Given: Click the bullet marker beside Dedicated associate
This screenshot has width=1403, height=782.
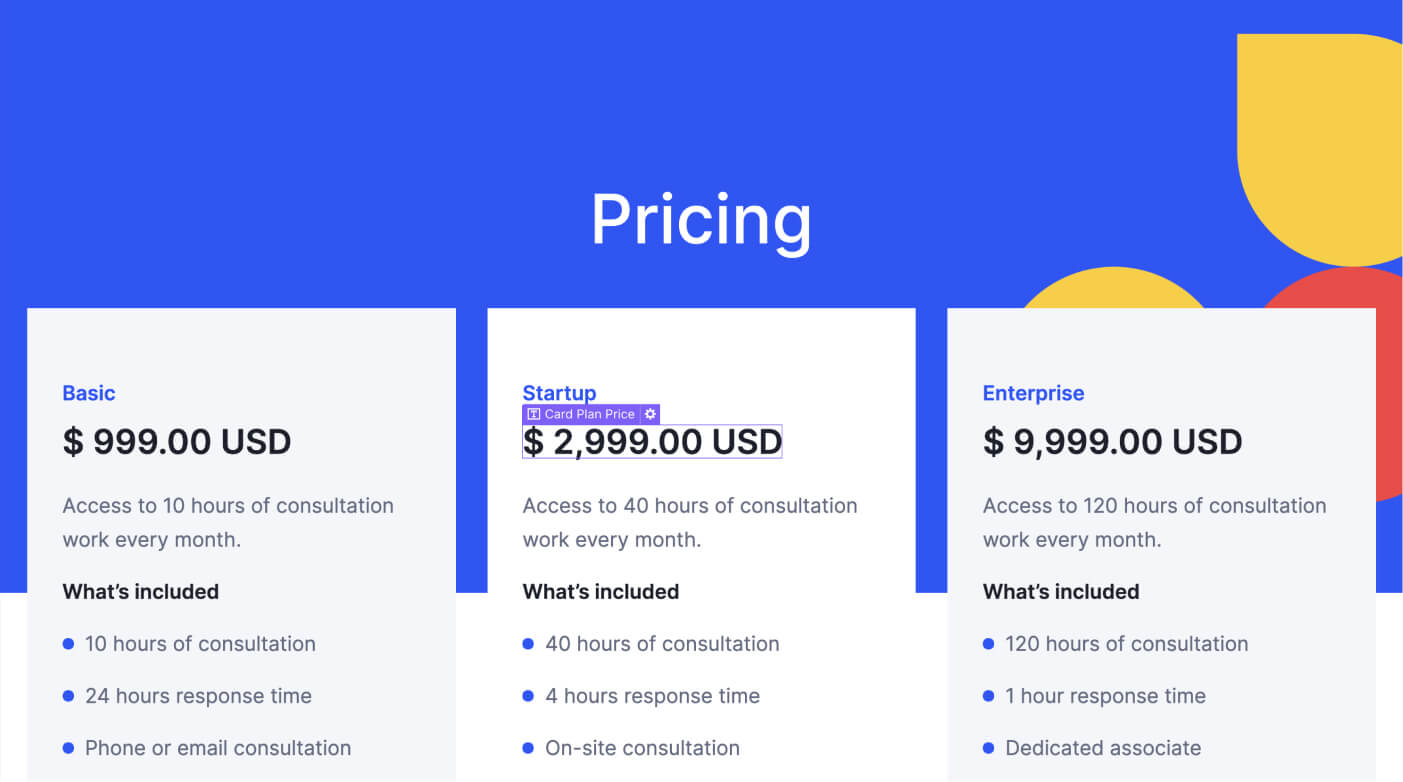Looking at the screenshot, I should [x=988, y=748].
